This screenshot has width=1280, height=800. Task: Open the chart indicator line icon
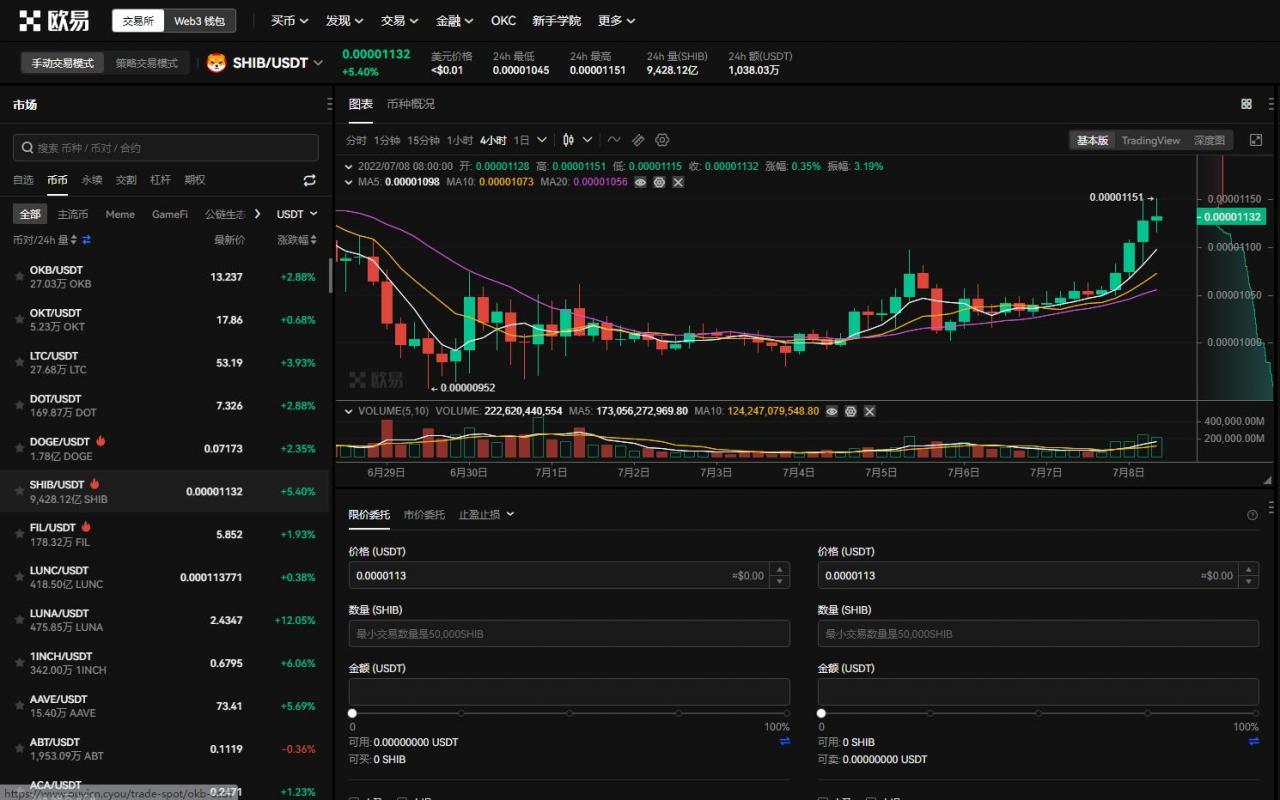coord(613,140)
